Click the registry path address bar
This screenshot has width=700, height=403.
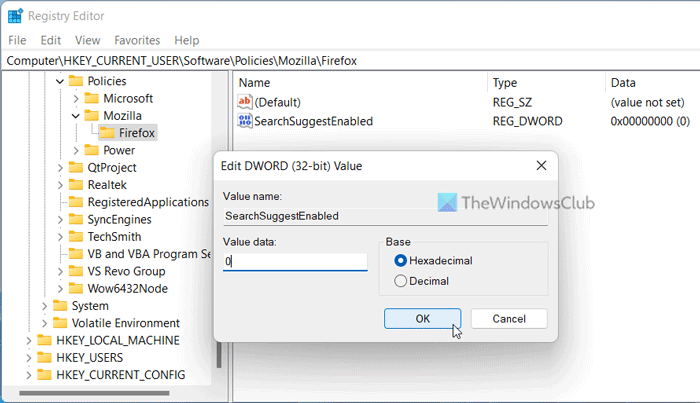350,61
